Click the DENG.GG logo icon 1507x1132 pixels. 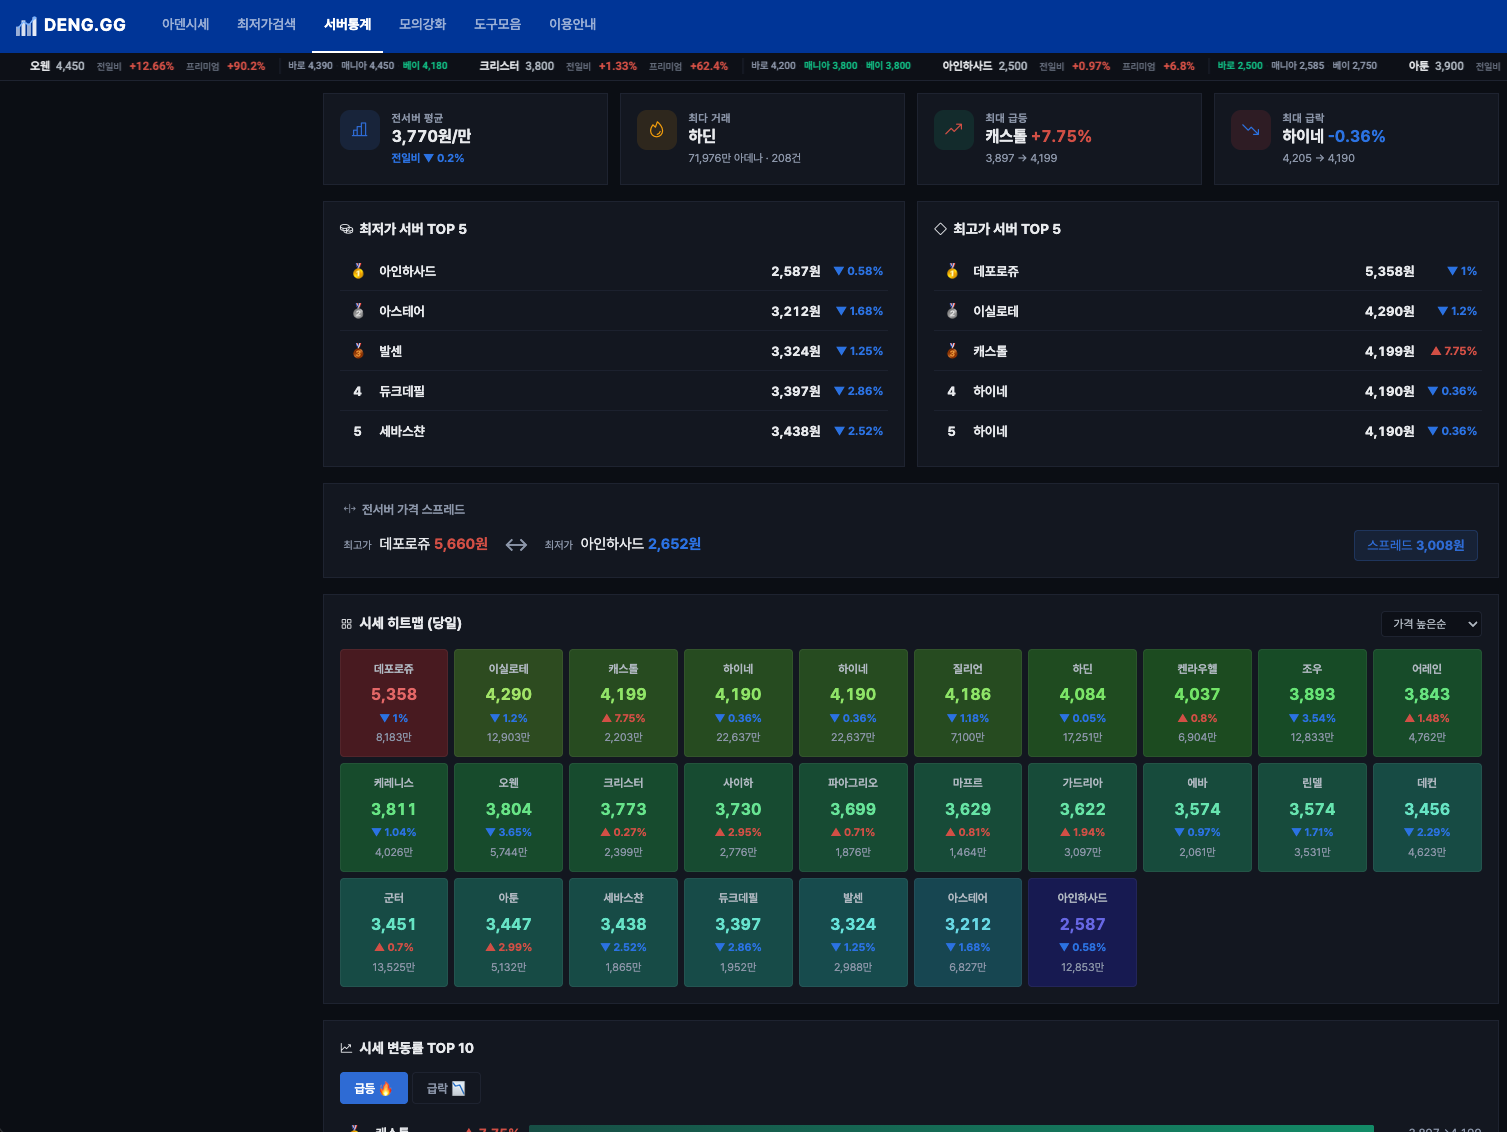(26, 25)
